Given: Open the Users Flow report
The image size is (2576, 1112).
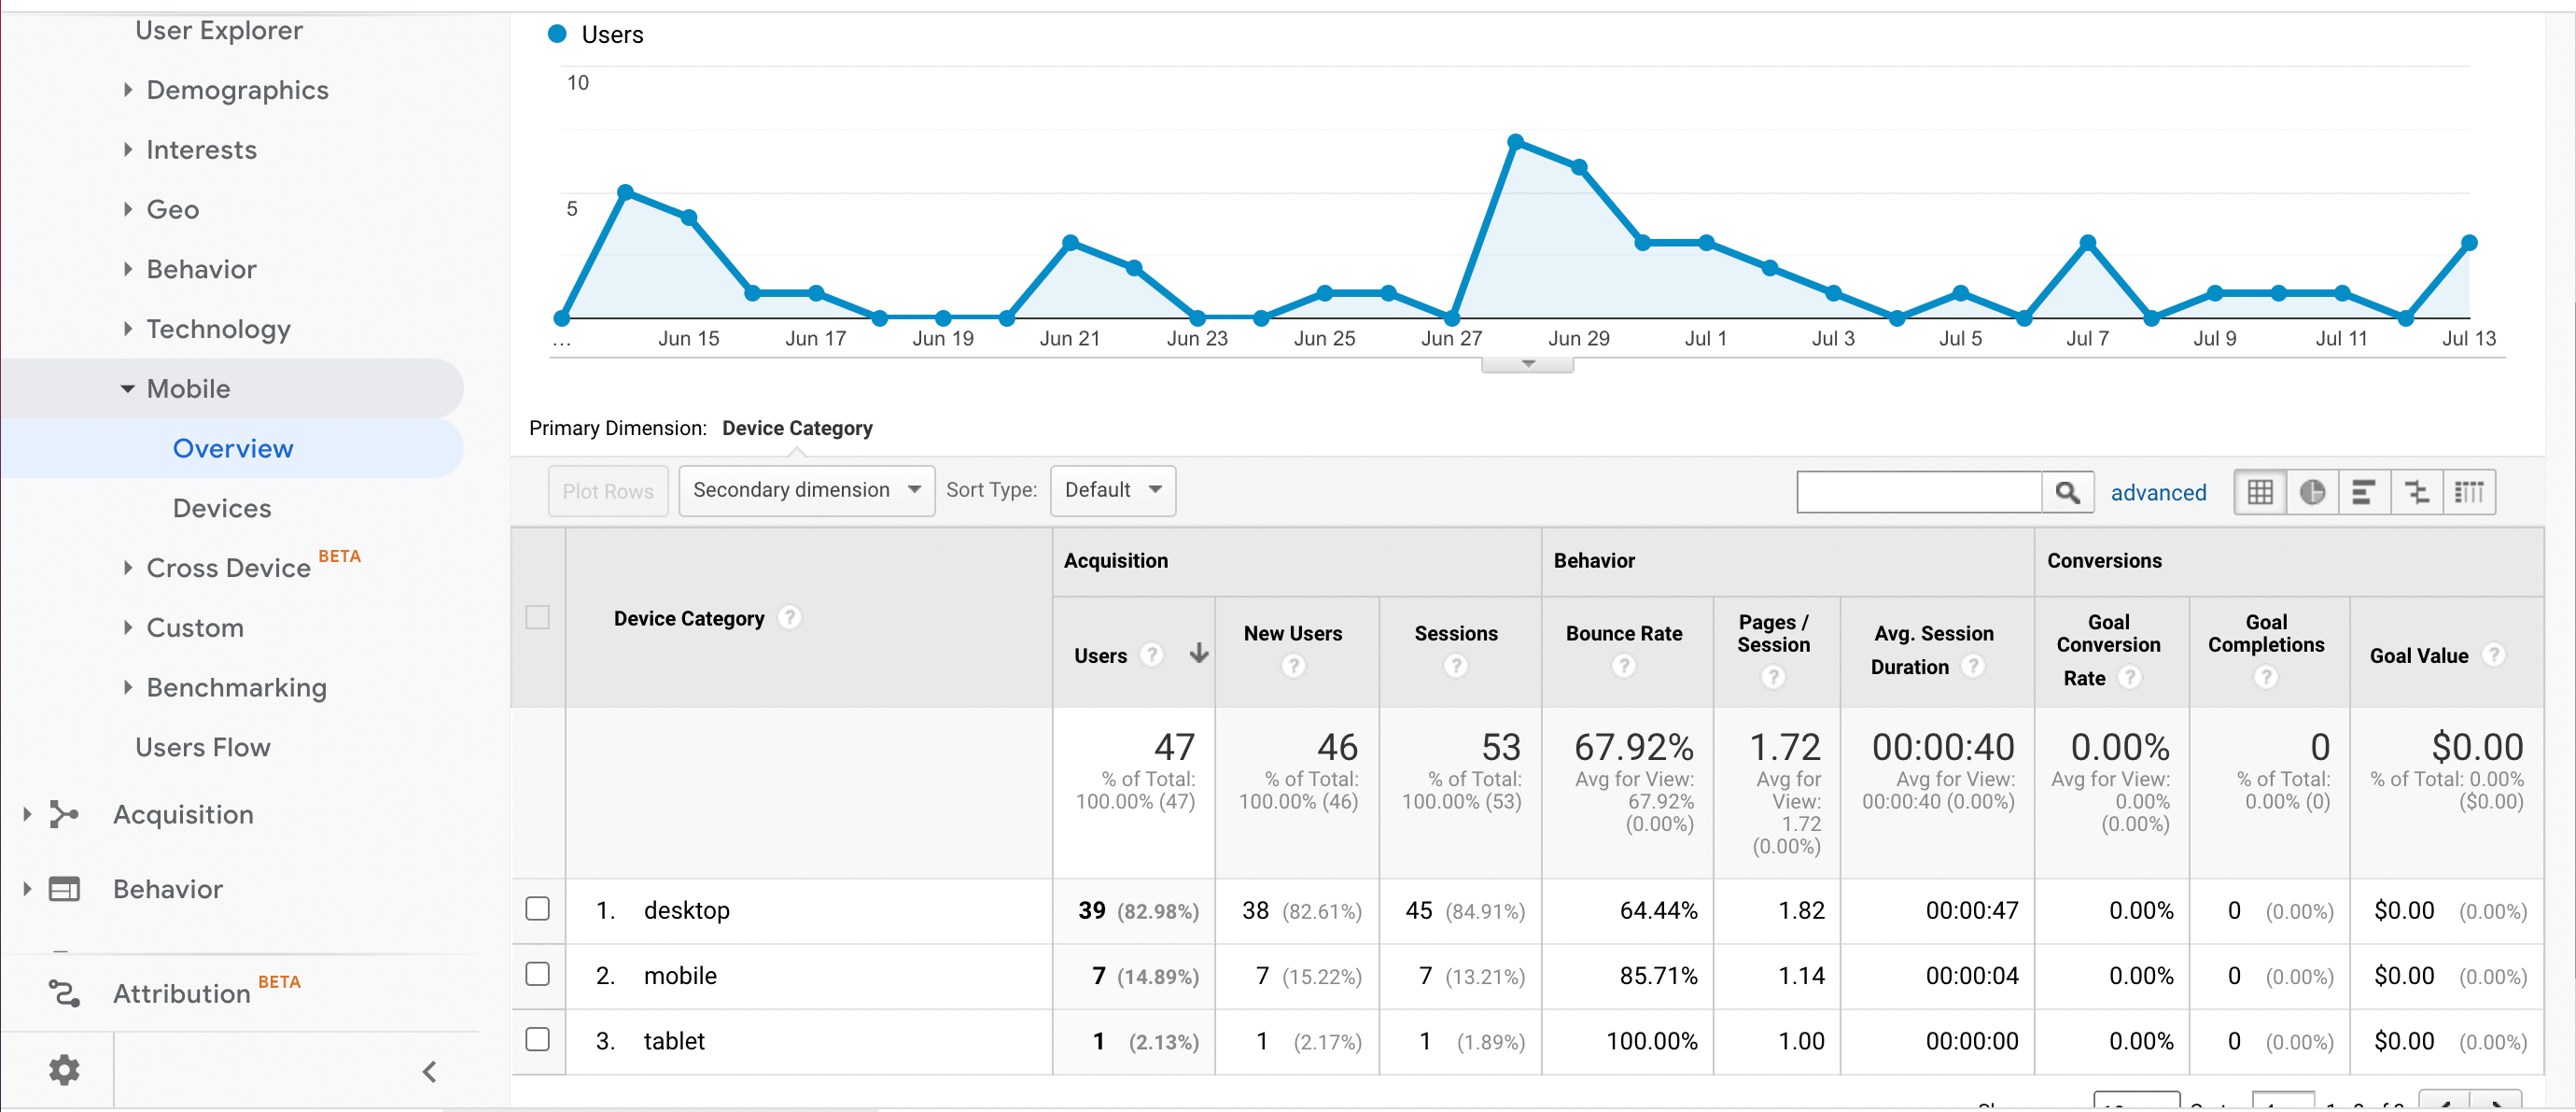Looking at the screenshot, I should [203, 747].
